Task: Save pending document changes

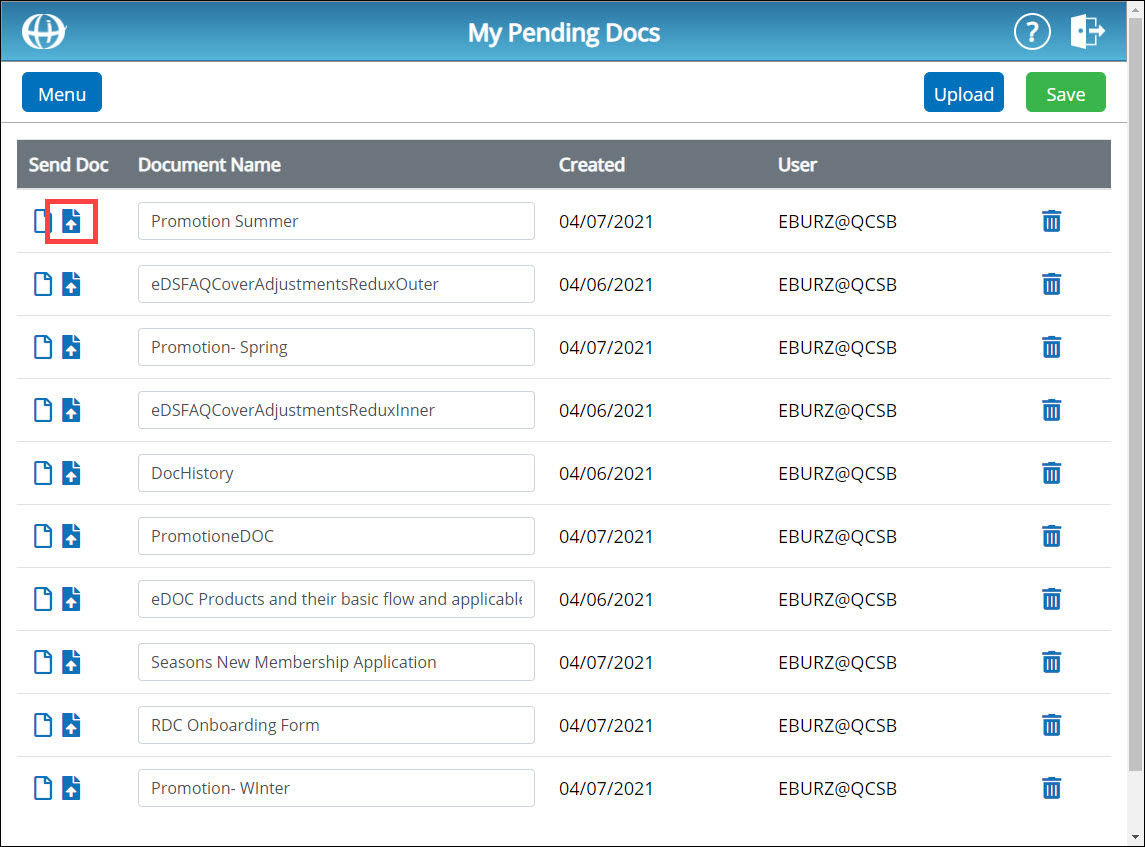Action: (x=1065, y=92)
